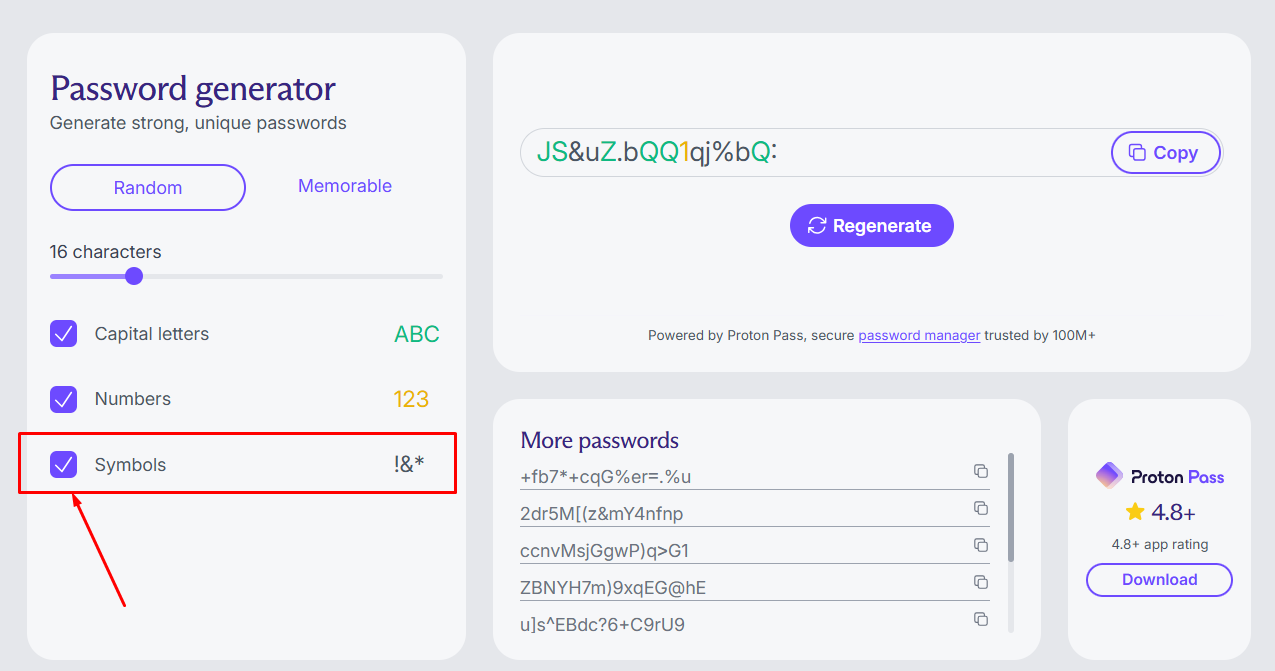Switch to the Memorable tab
The height and width of the screenshot is (671, 1275).
(345, 186)
